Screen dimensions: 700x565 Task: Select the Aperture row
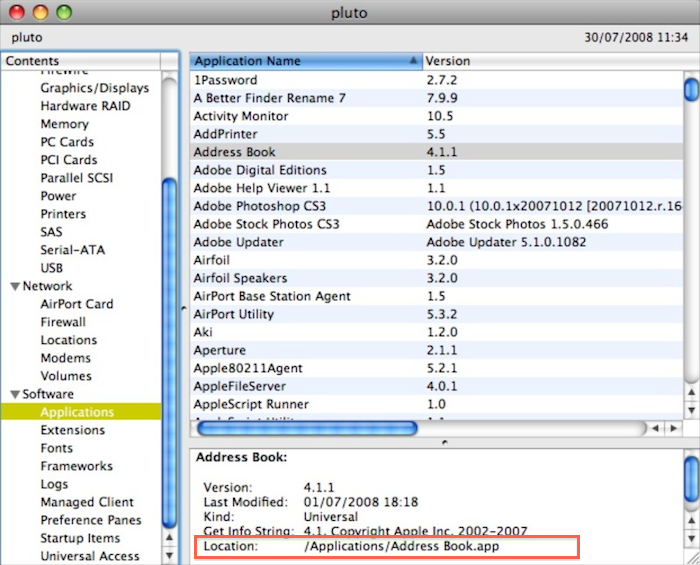pos(437,350)
